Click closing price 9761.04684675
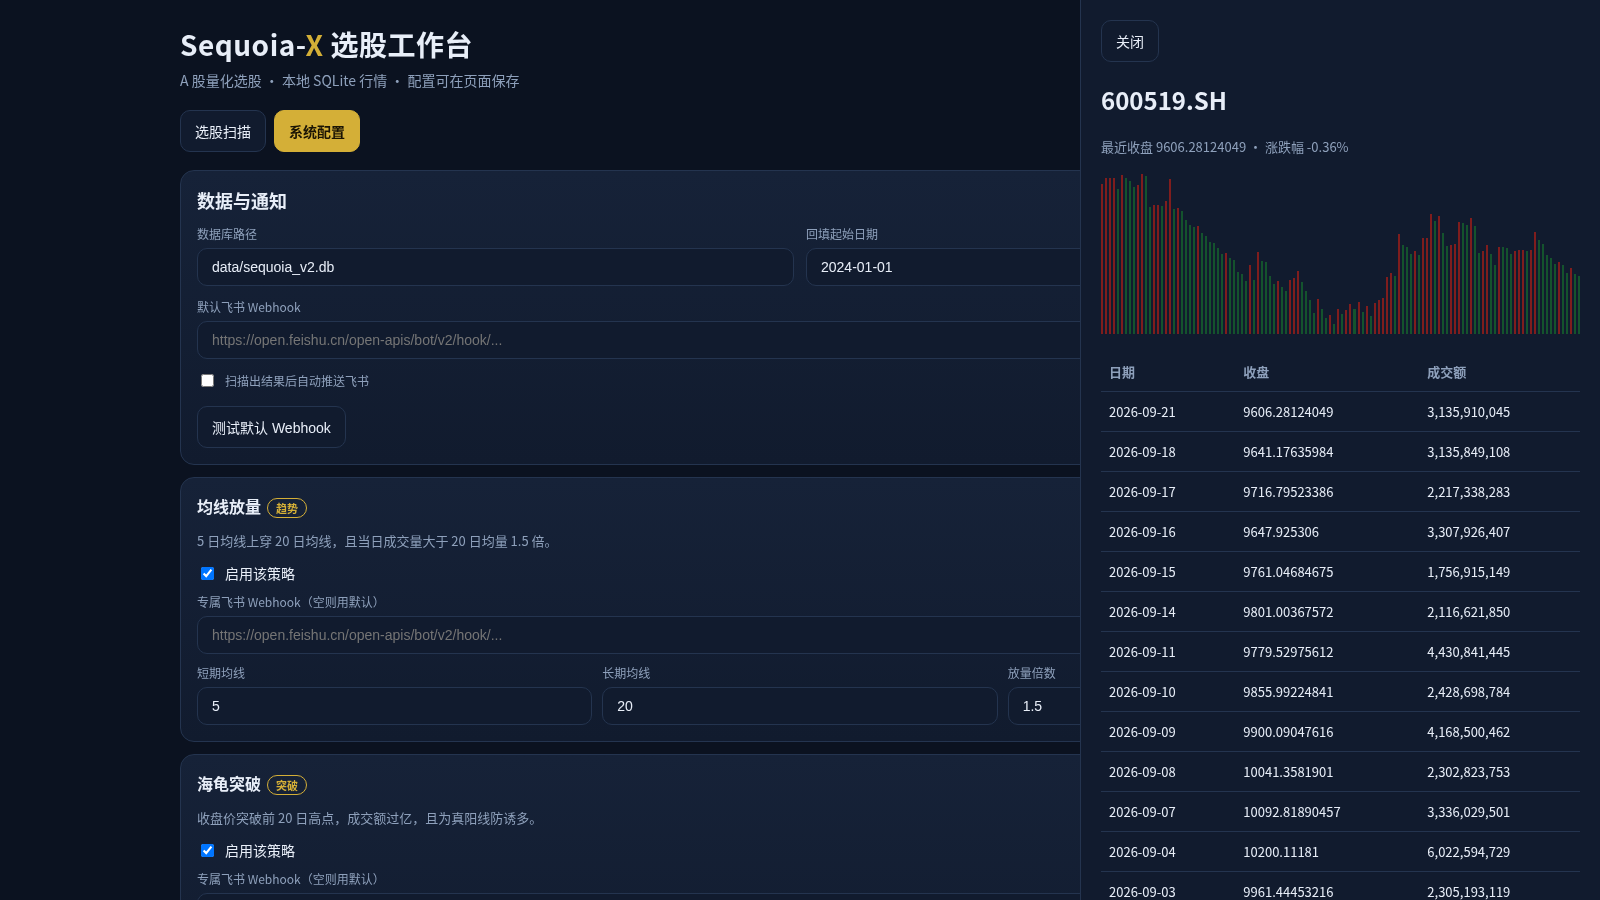The height and width of the screenshot is (900, 1600). pyautogui.click(x=1288, y=572)
